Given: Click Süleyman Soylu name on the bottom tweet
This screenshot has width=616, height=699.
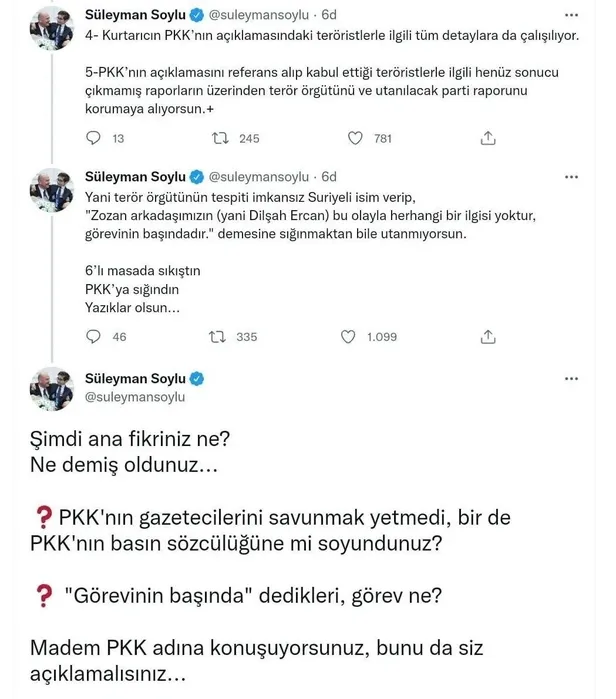Looking at the screenshot, I should coord(135,378).
